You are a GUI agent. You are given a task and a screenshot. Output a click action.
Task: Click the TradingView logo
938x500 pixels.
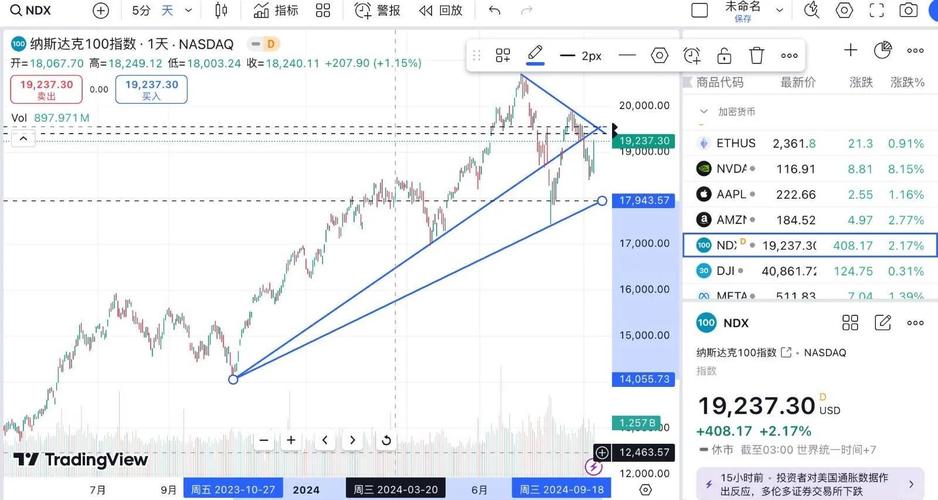coord(81,459)
